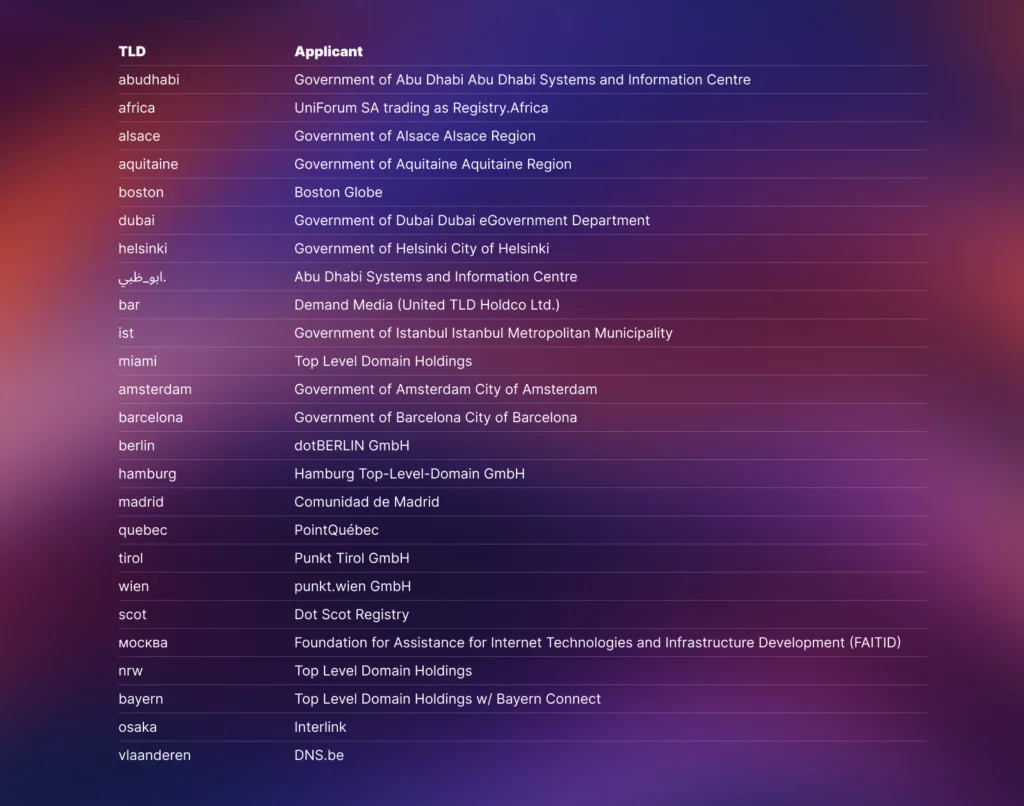The width and height of the screenshot is (1024, 806).
Task: Click the Boston Globe applicant
Action: point(338,192)
